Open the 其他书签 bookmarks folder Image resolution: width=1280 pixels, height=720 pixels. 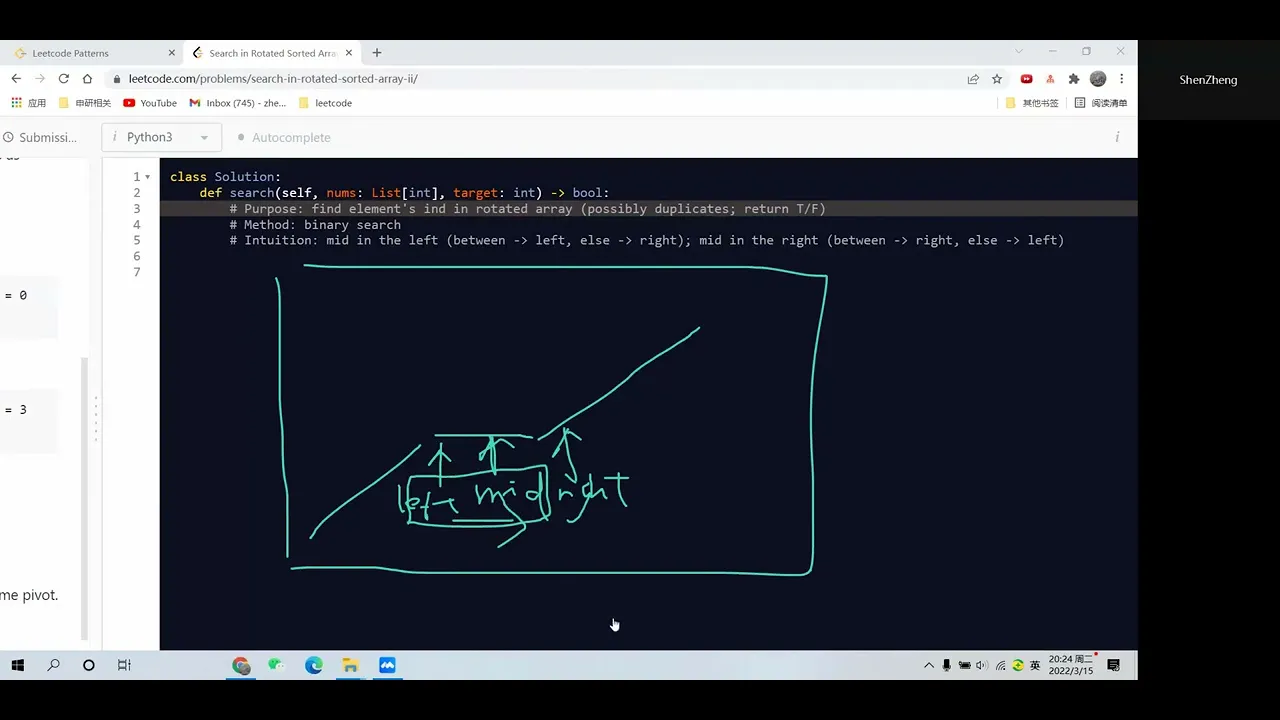pyautogui.click(x=1032, y=103)
